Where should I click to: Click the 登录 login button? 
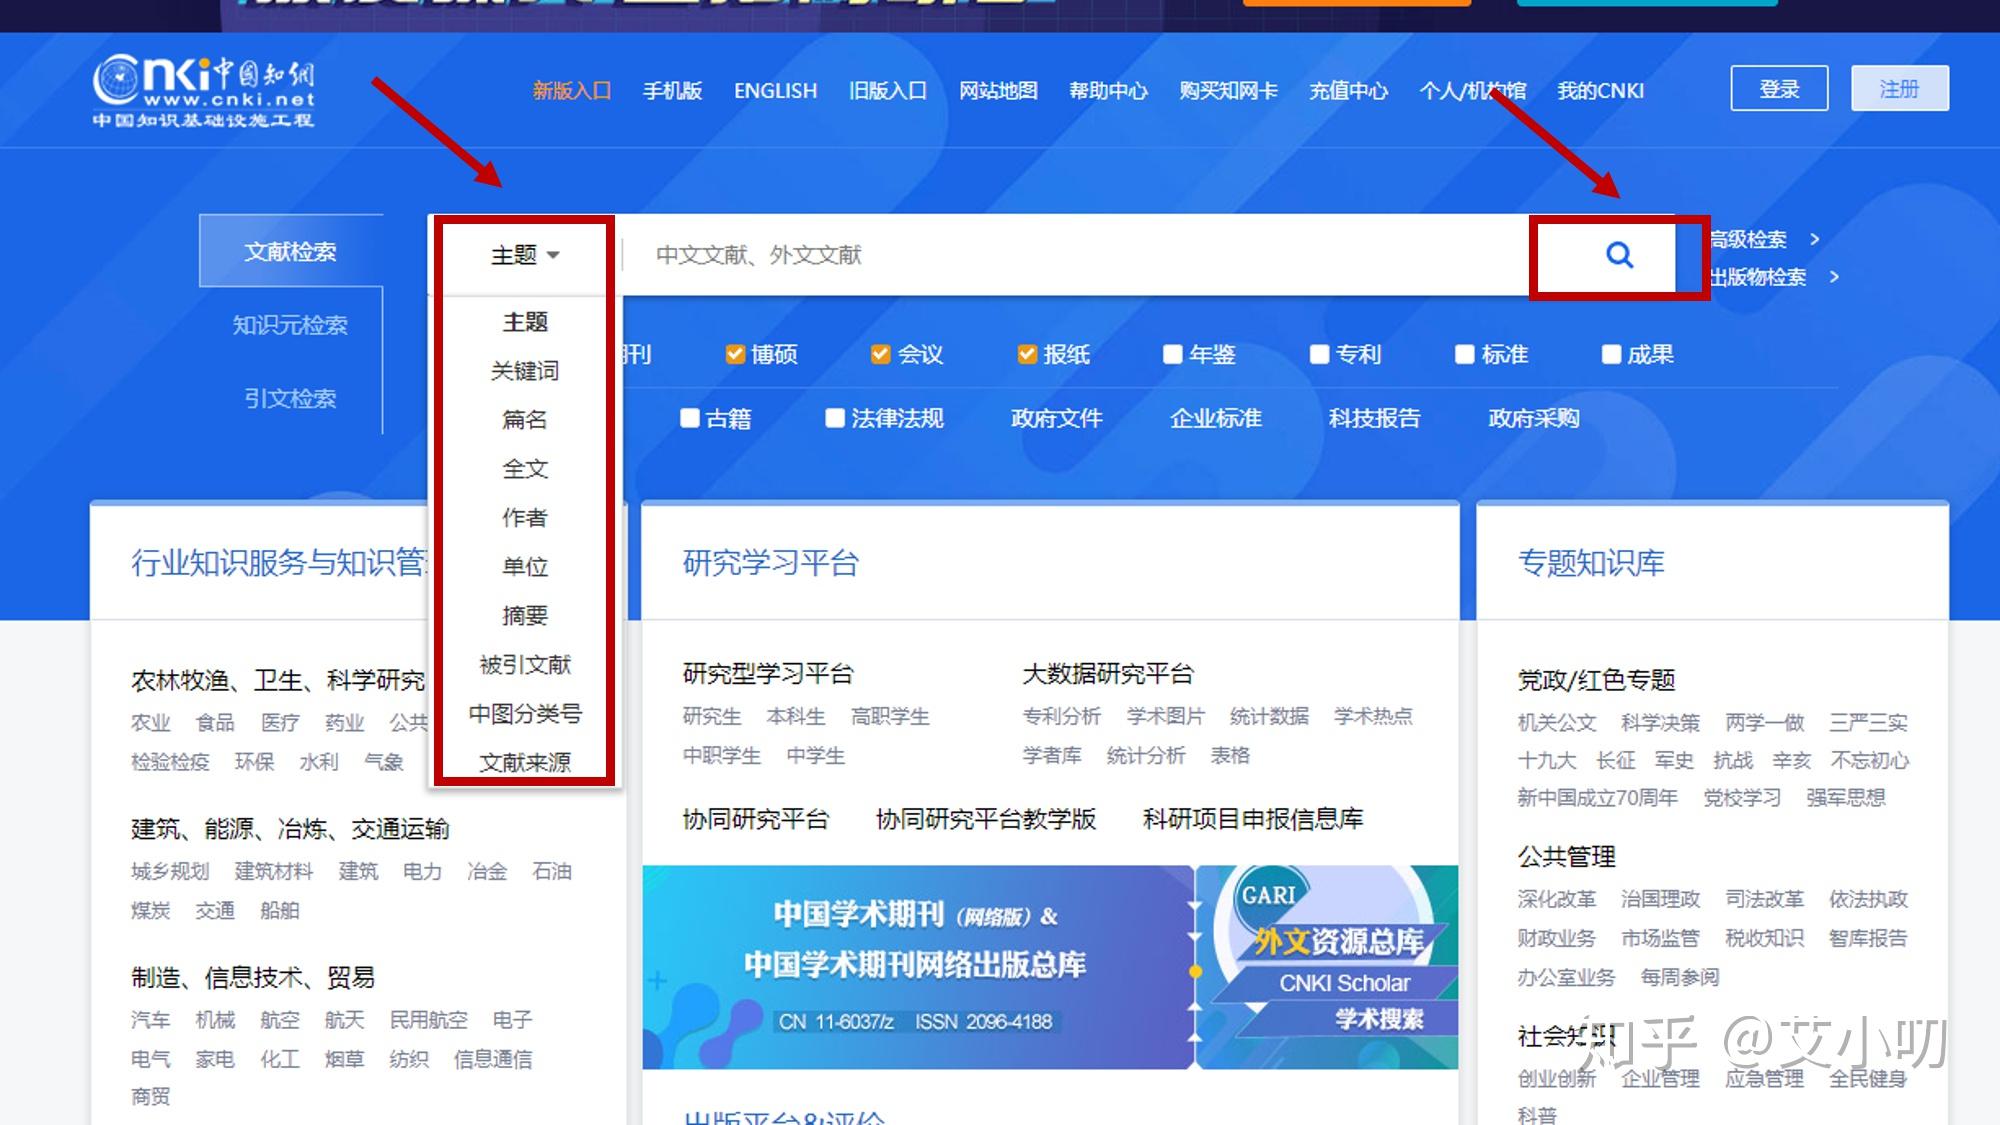(1780, 89)
